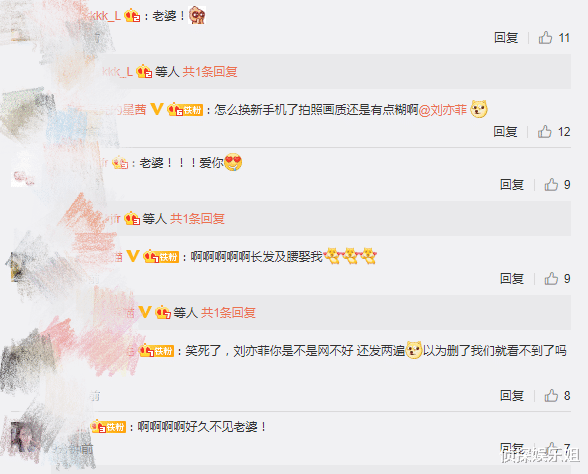Reply to the 笑死了 comment

[x=512, y=395]
